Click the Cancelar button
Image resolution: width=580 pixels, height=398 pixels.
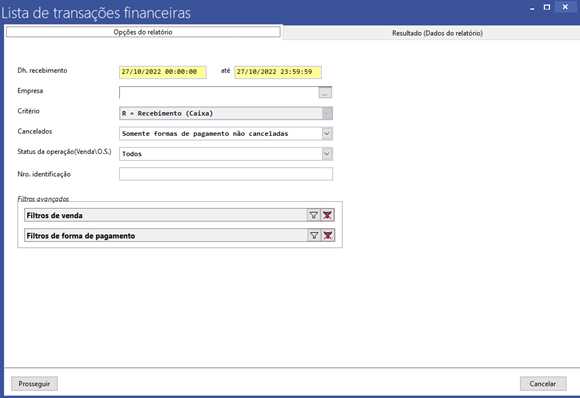coord(543,384)
